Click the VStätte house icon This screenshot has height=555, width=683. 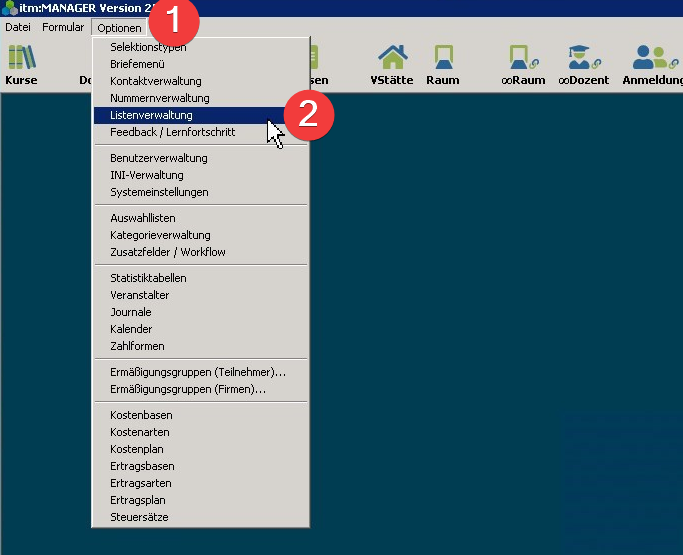[x=392, y=57]
